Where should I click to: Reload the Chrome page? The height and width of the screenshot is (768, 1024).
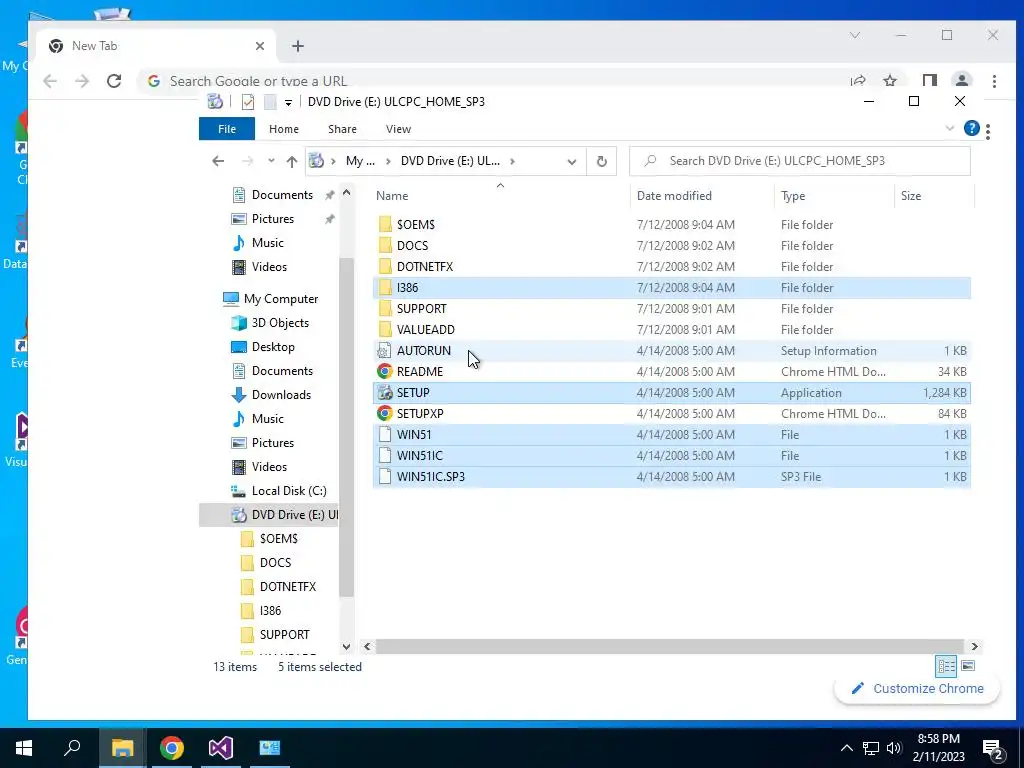point(114,81)
